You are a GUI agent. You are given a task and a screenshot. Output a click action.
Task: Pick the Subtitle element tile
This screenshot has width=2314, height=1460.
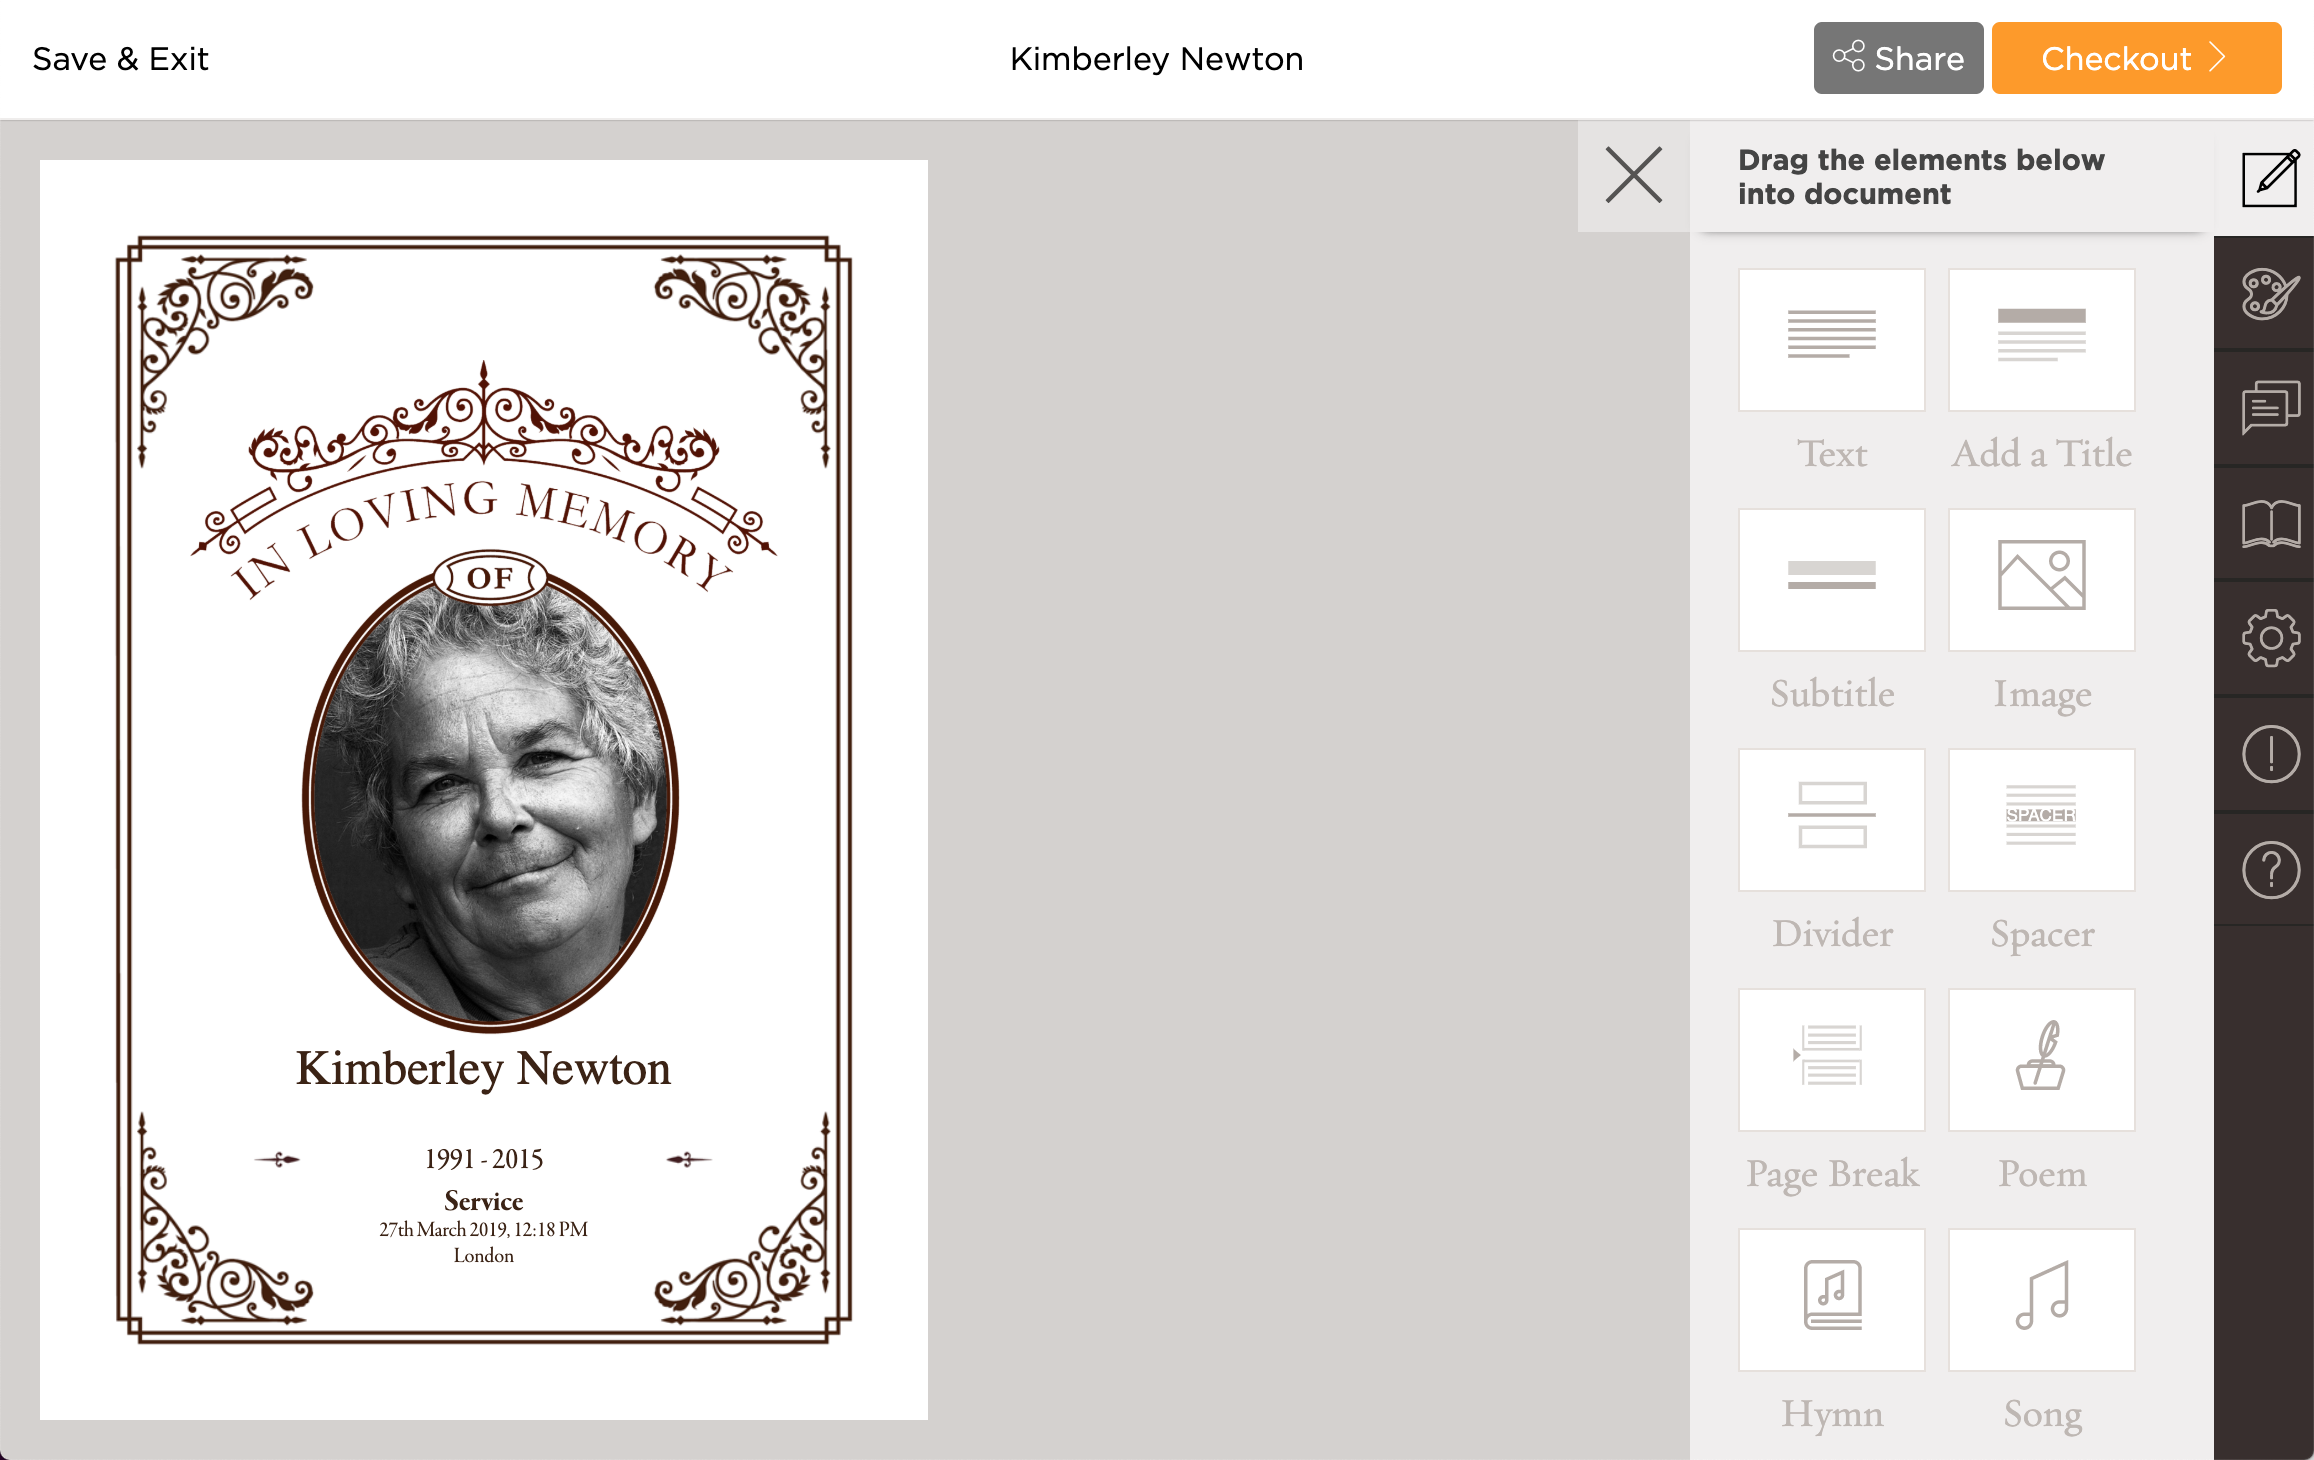coord(1831,580)
